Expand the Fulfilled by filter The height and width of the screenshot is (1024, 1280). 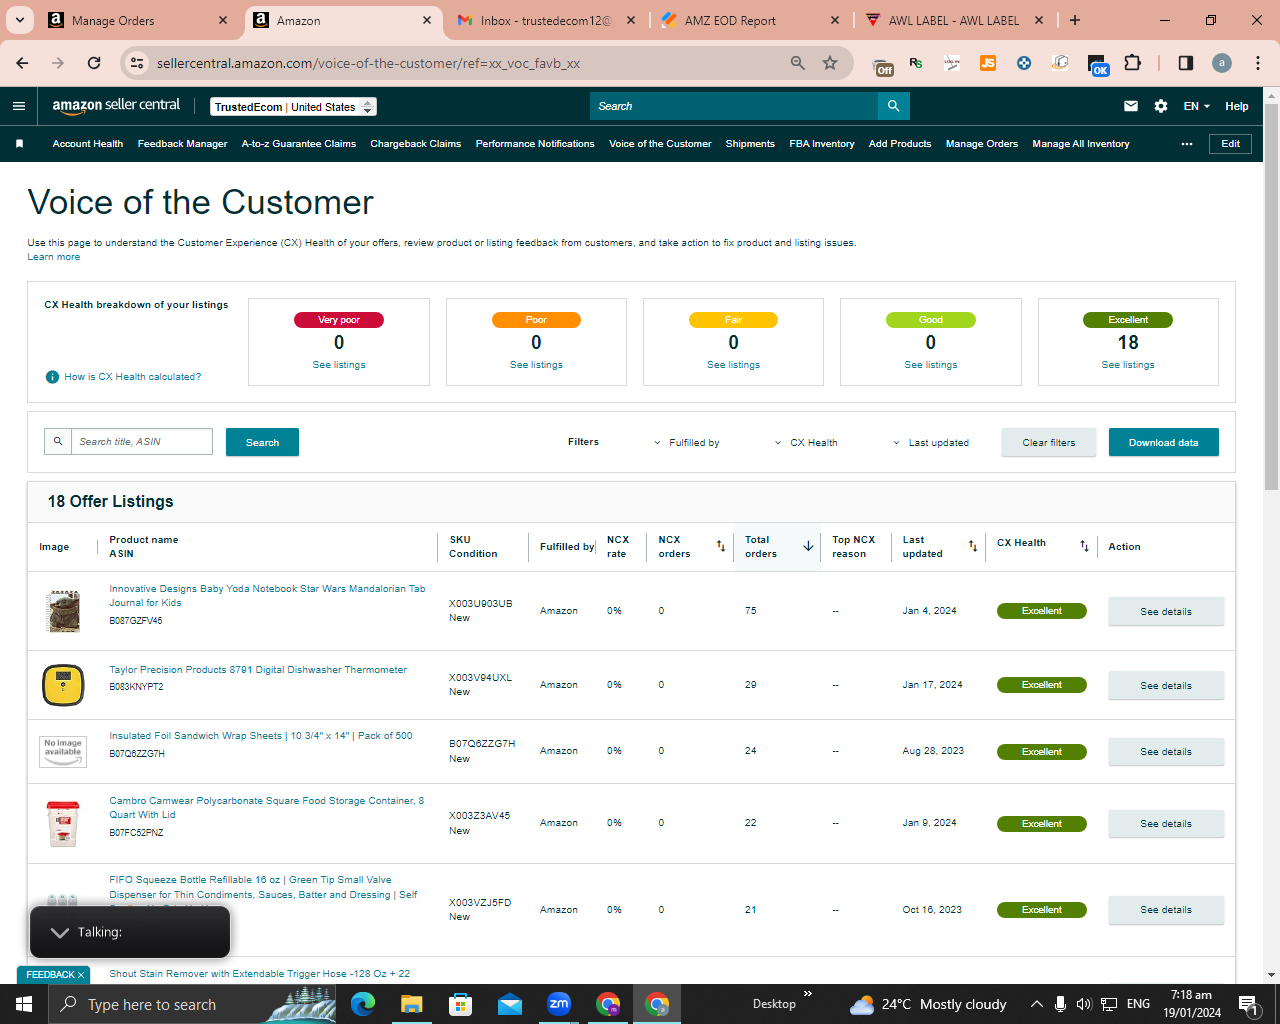click(687, 442)
